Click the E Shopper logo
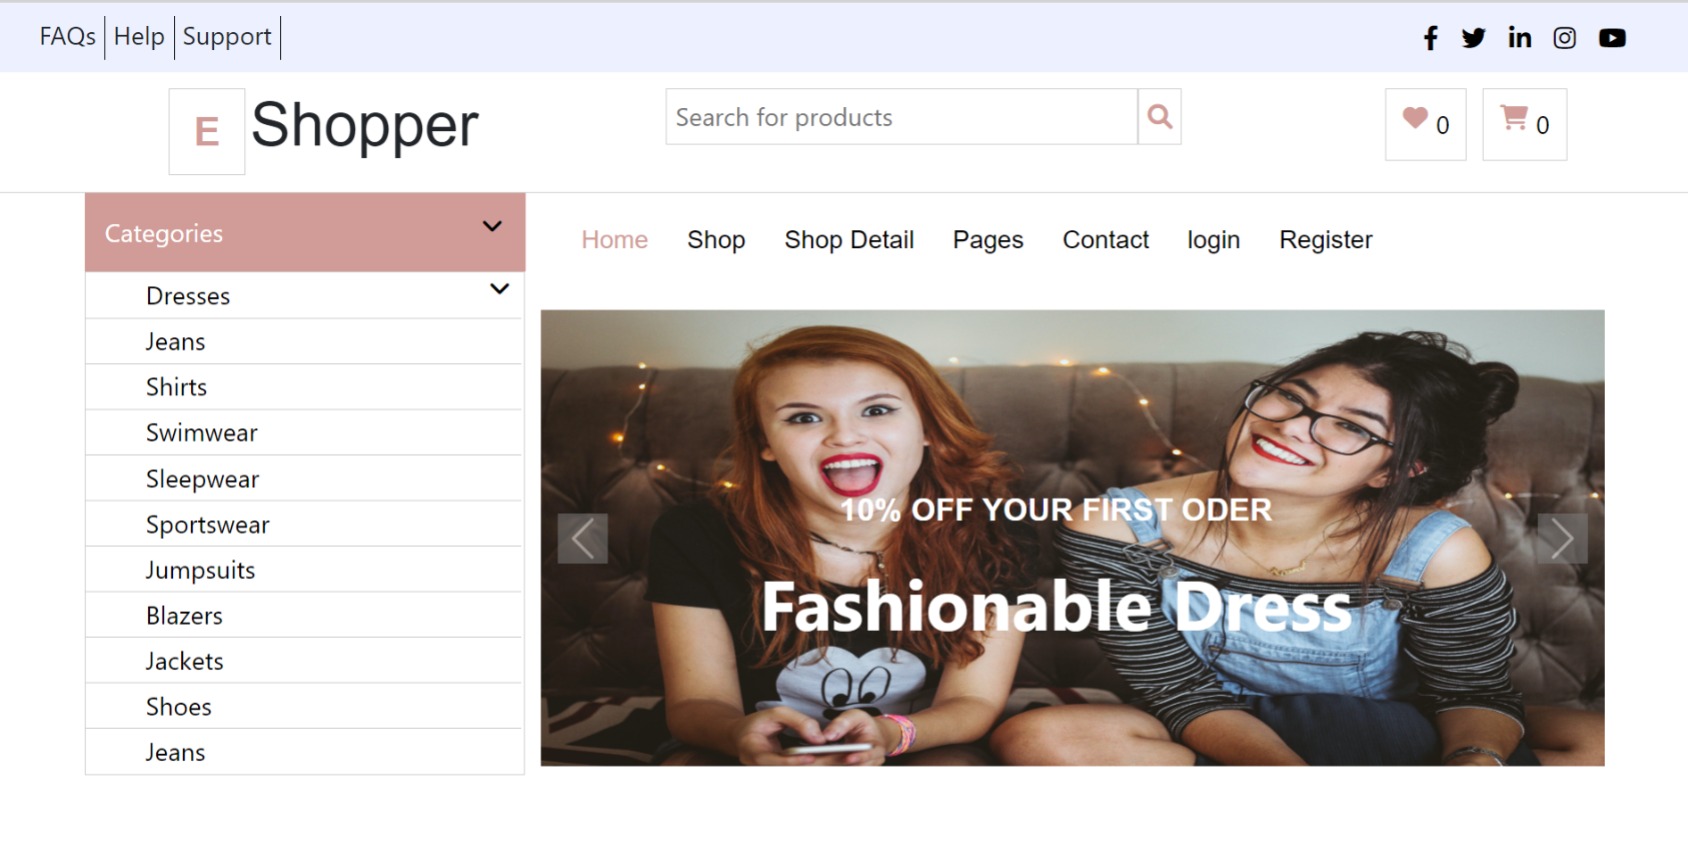Image resolution: width=1688 pixels, height=844 pixels. click(324, 130)
